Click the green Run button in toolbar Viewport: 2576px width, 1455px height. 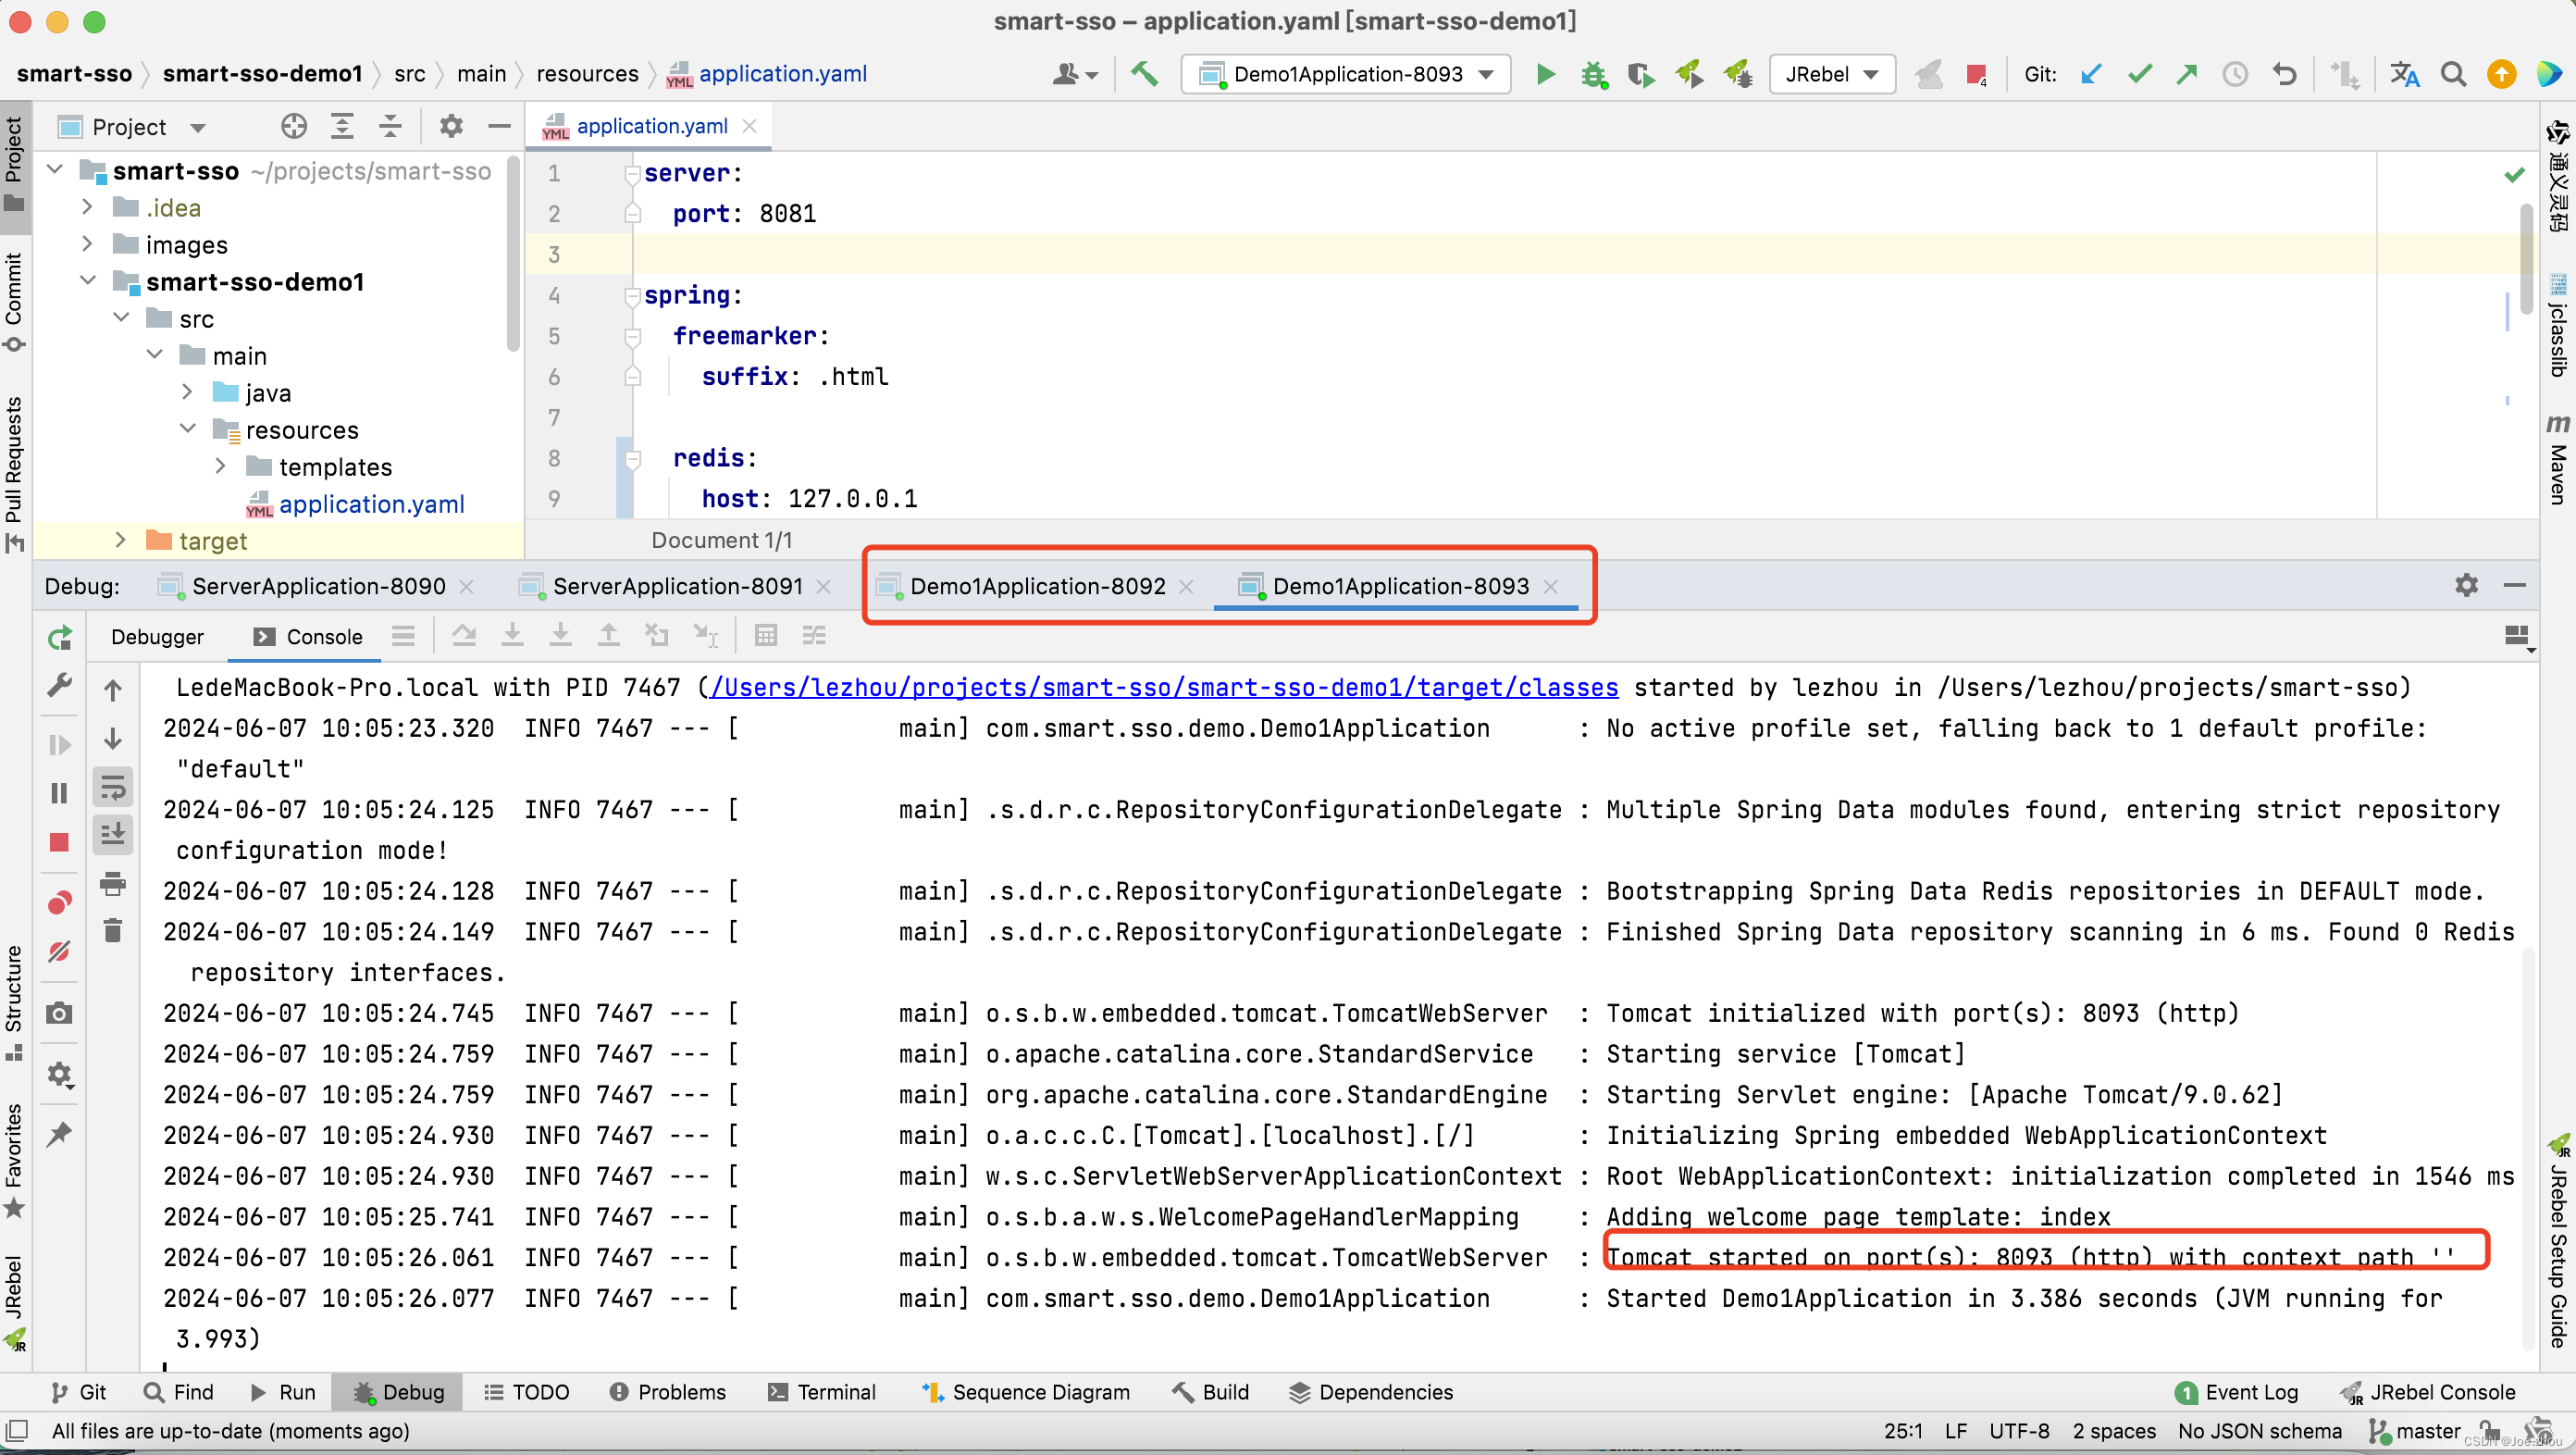1545,74
